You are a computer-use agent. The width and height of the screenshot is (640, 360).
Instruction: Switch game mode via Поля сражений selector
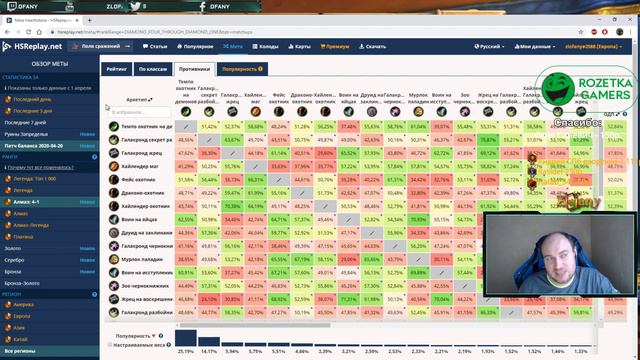(x=100, y=47)
